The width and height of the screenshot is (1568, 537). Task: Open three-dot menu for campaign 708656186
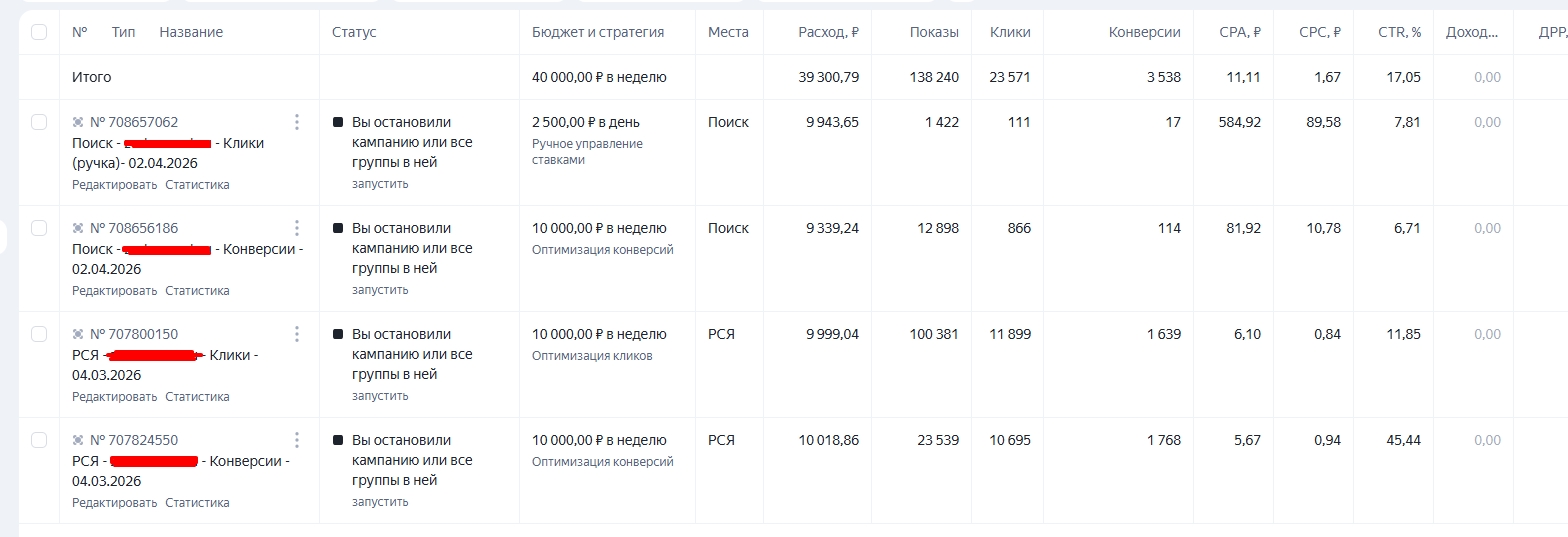pos(297,228)
